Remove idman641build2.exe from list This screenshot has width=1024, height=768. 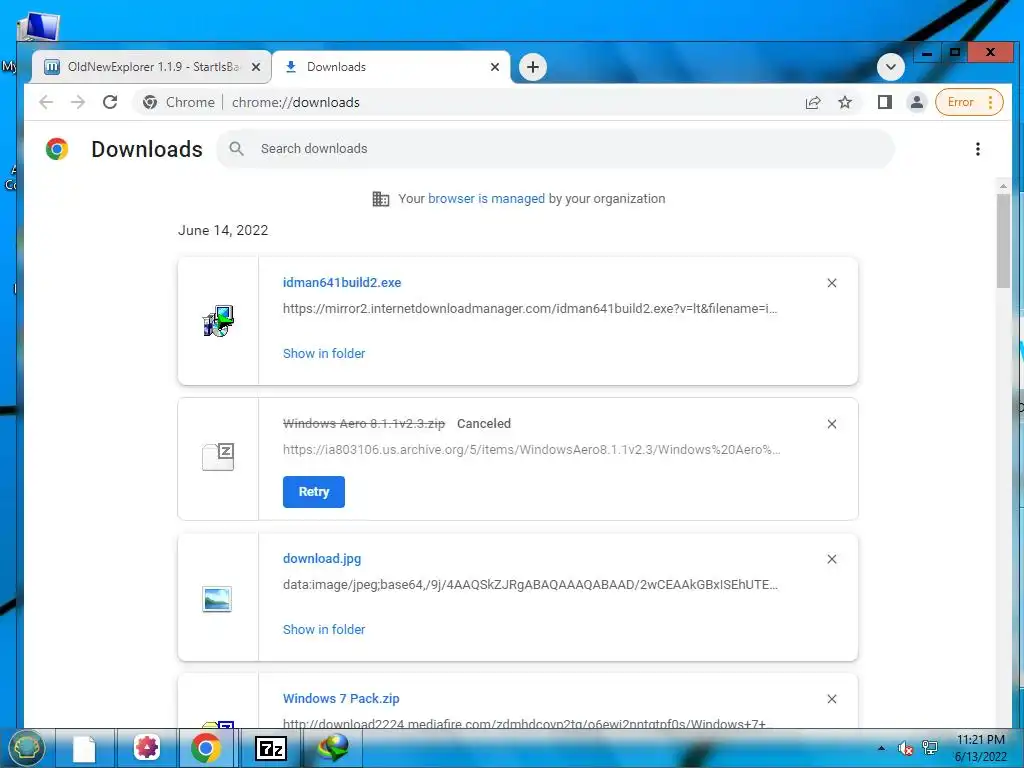tap(832, 283)
